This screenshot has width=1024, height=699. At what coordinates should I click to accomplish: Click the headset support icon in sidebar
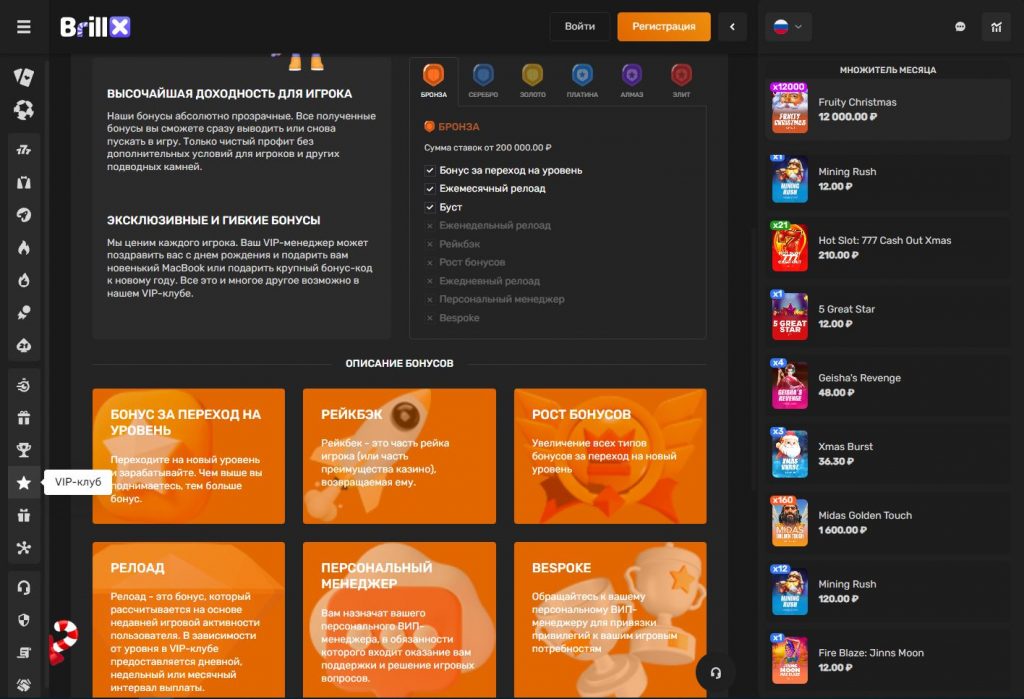[x=24, y=587]
